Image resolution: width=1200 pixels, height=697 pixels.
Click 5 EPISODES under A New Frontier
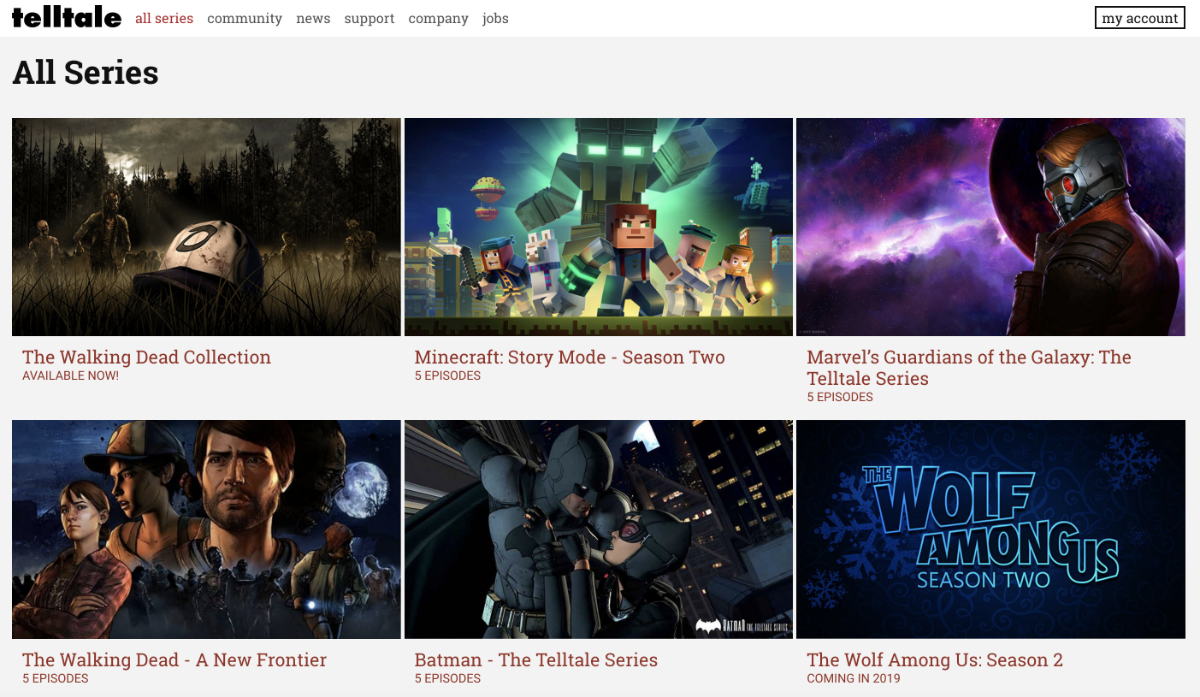coord(55,679)
